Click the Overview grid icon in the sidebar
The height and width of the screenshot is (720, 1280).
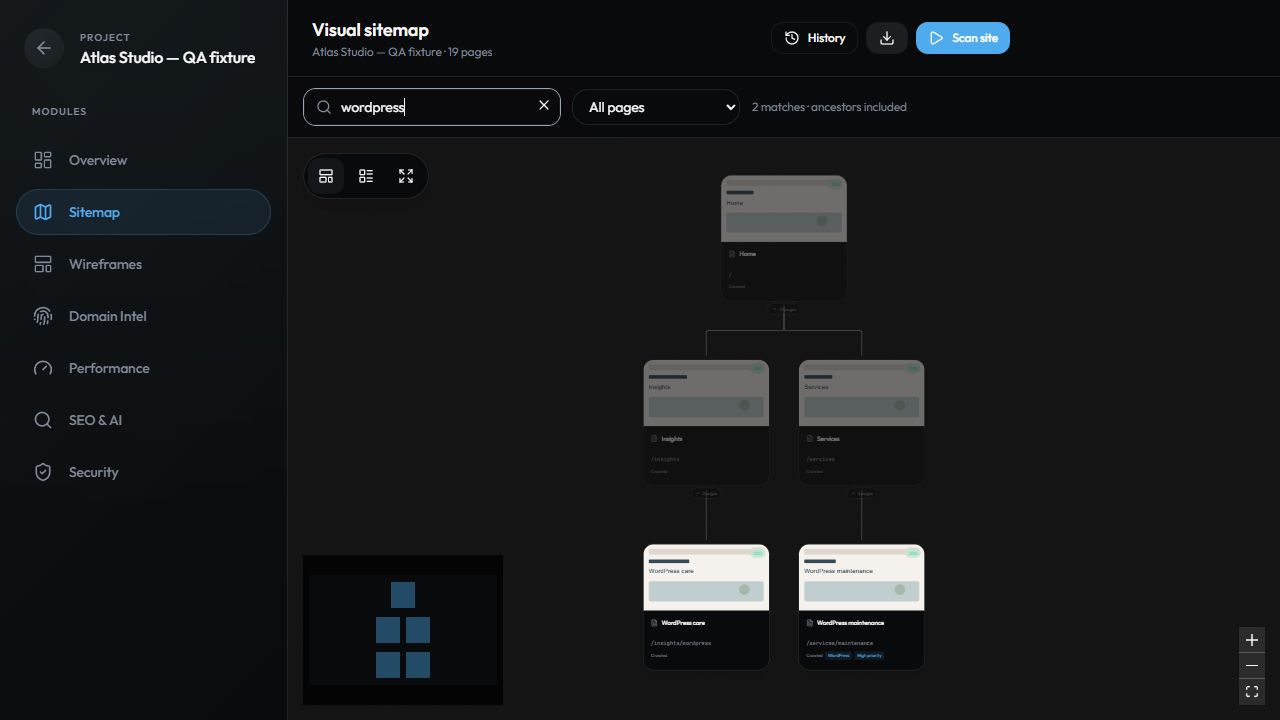tap(43, 160)
